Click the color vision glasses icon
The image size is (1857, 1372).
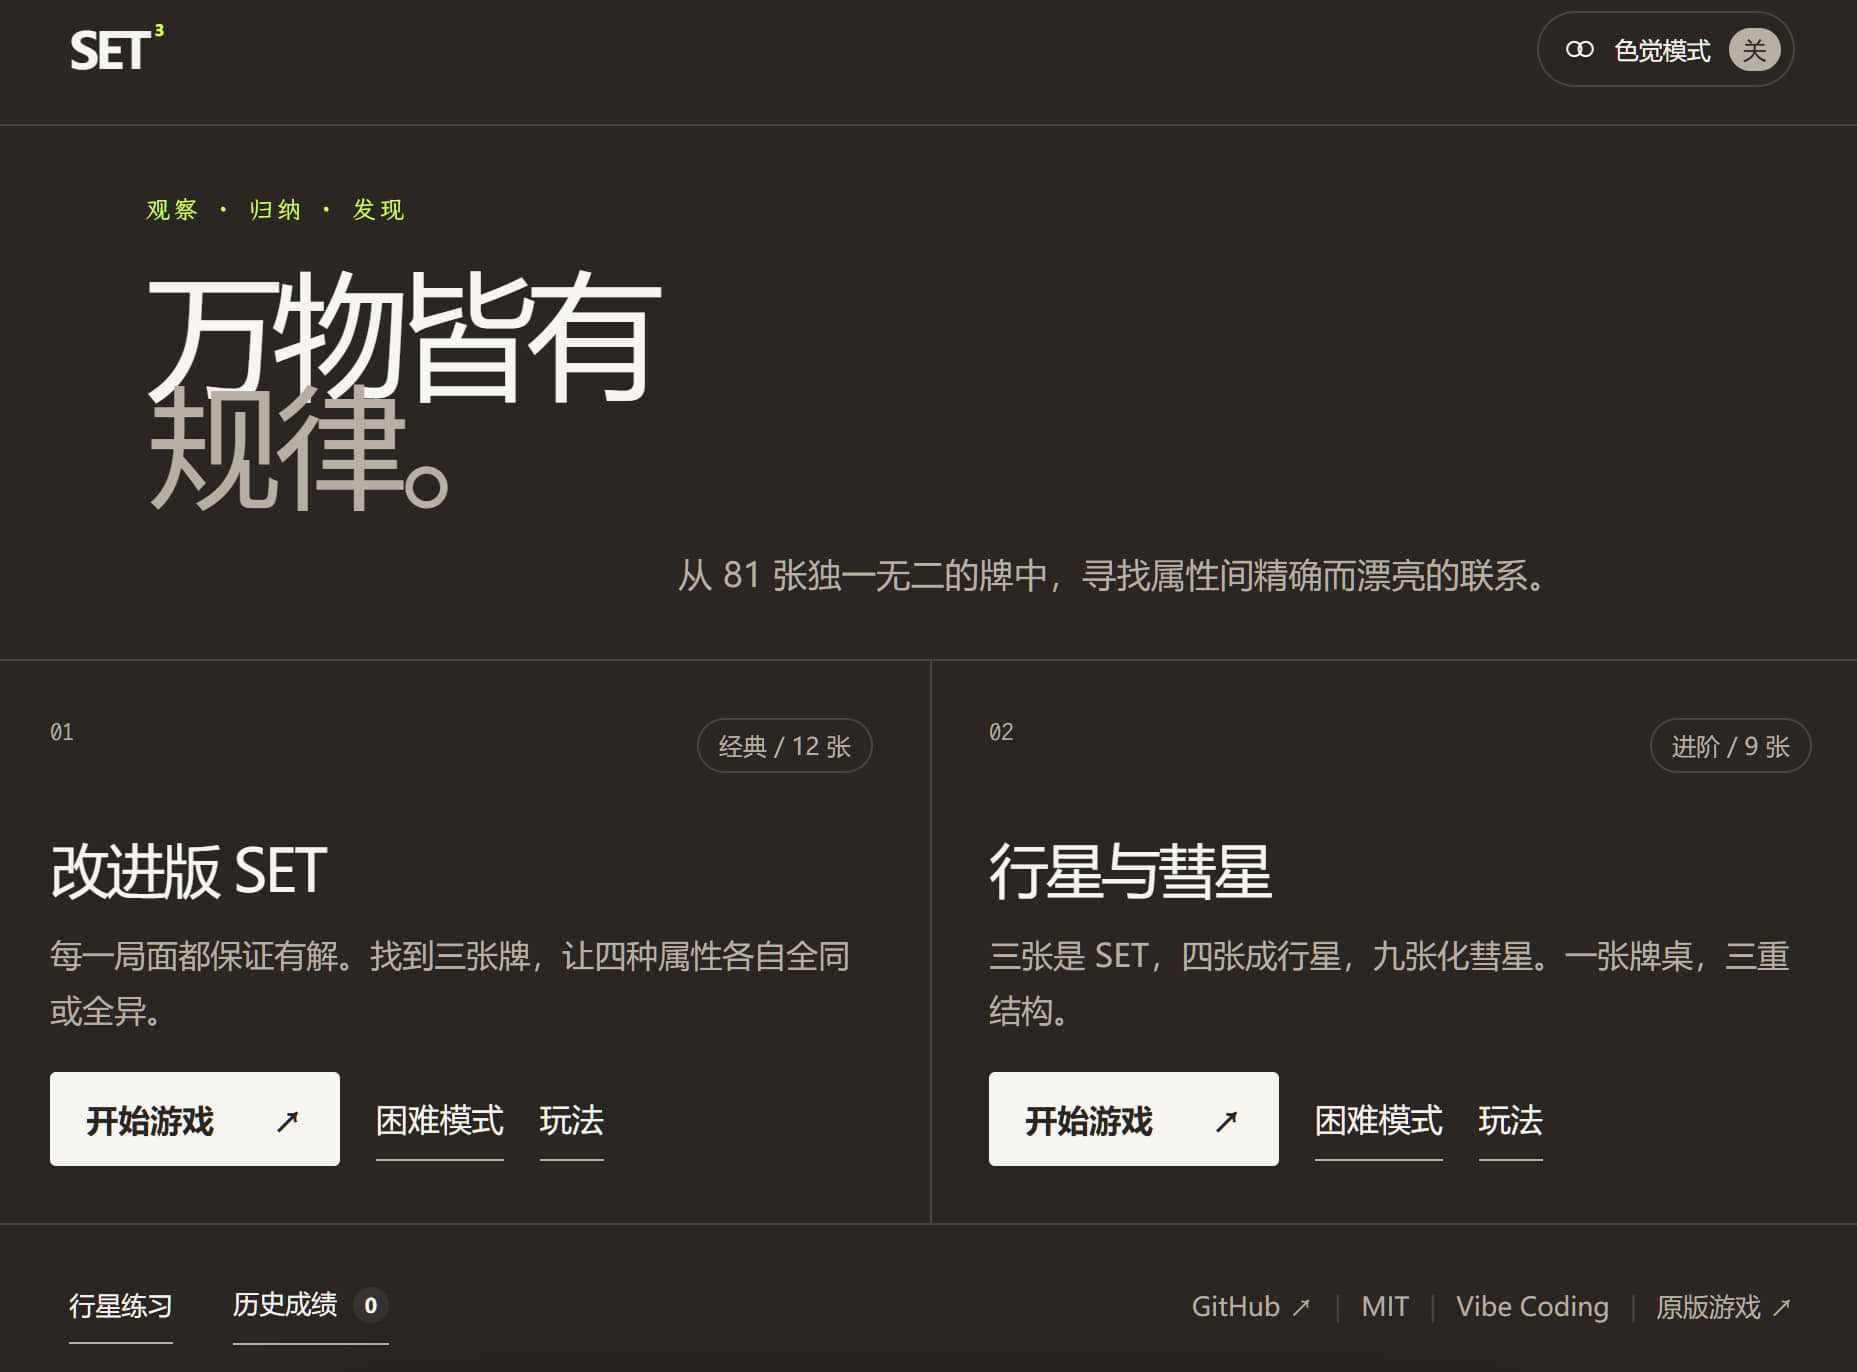[x=1580, y=49]
